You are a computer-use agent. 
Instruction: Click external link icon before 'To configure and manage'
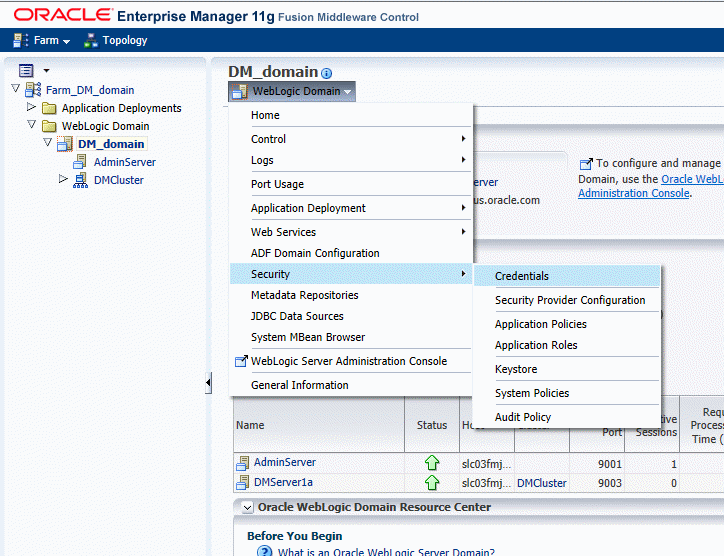585,163
